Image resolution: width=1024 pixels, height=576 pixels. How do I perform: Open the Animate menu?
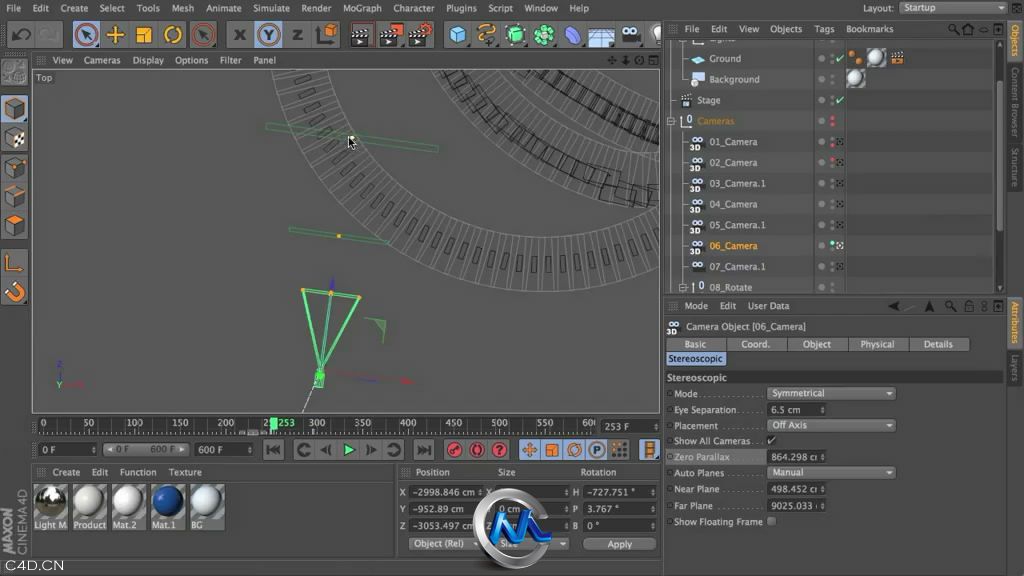click(223, 8)
